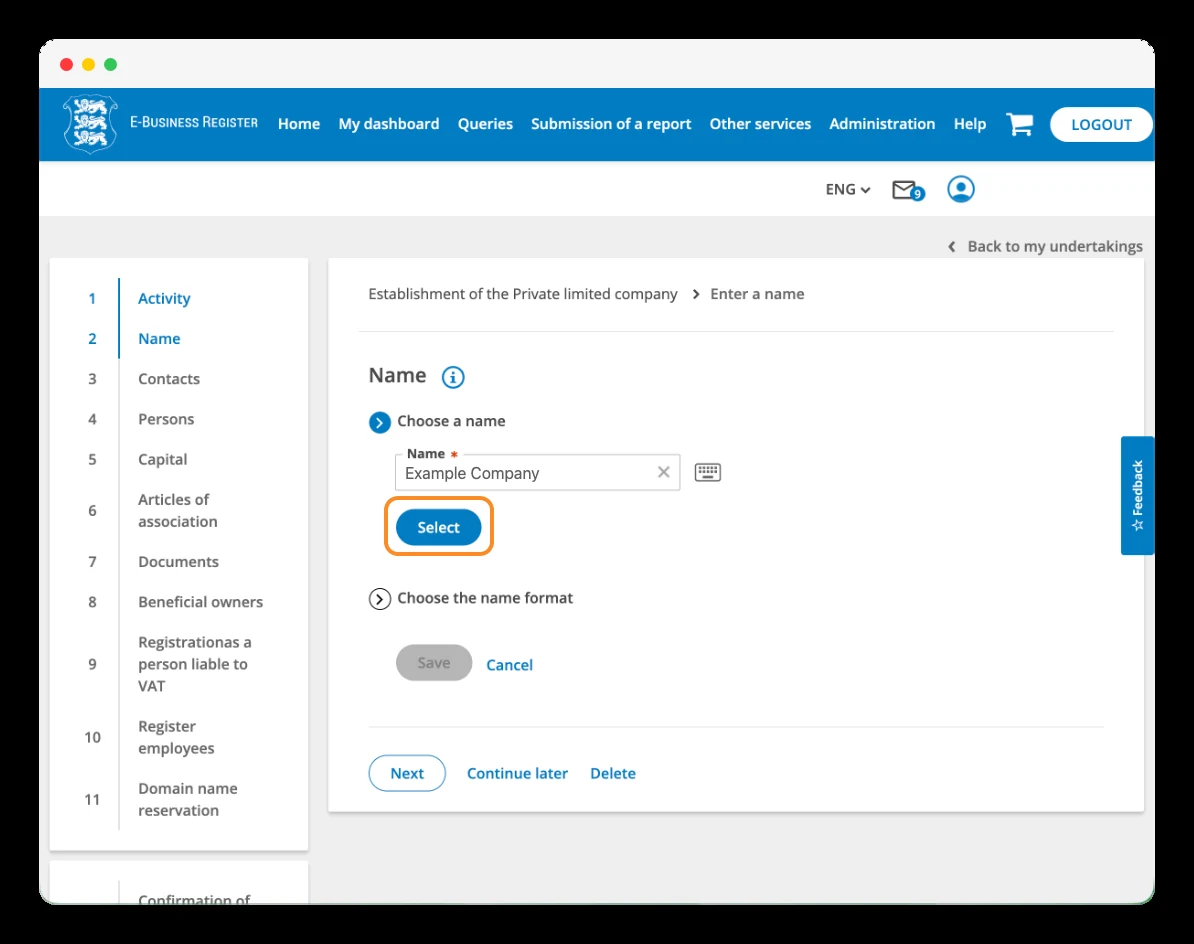Open the Queries menu
Screen dimensions: 1194x944
point(485,124)
